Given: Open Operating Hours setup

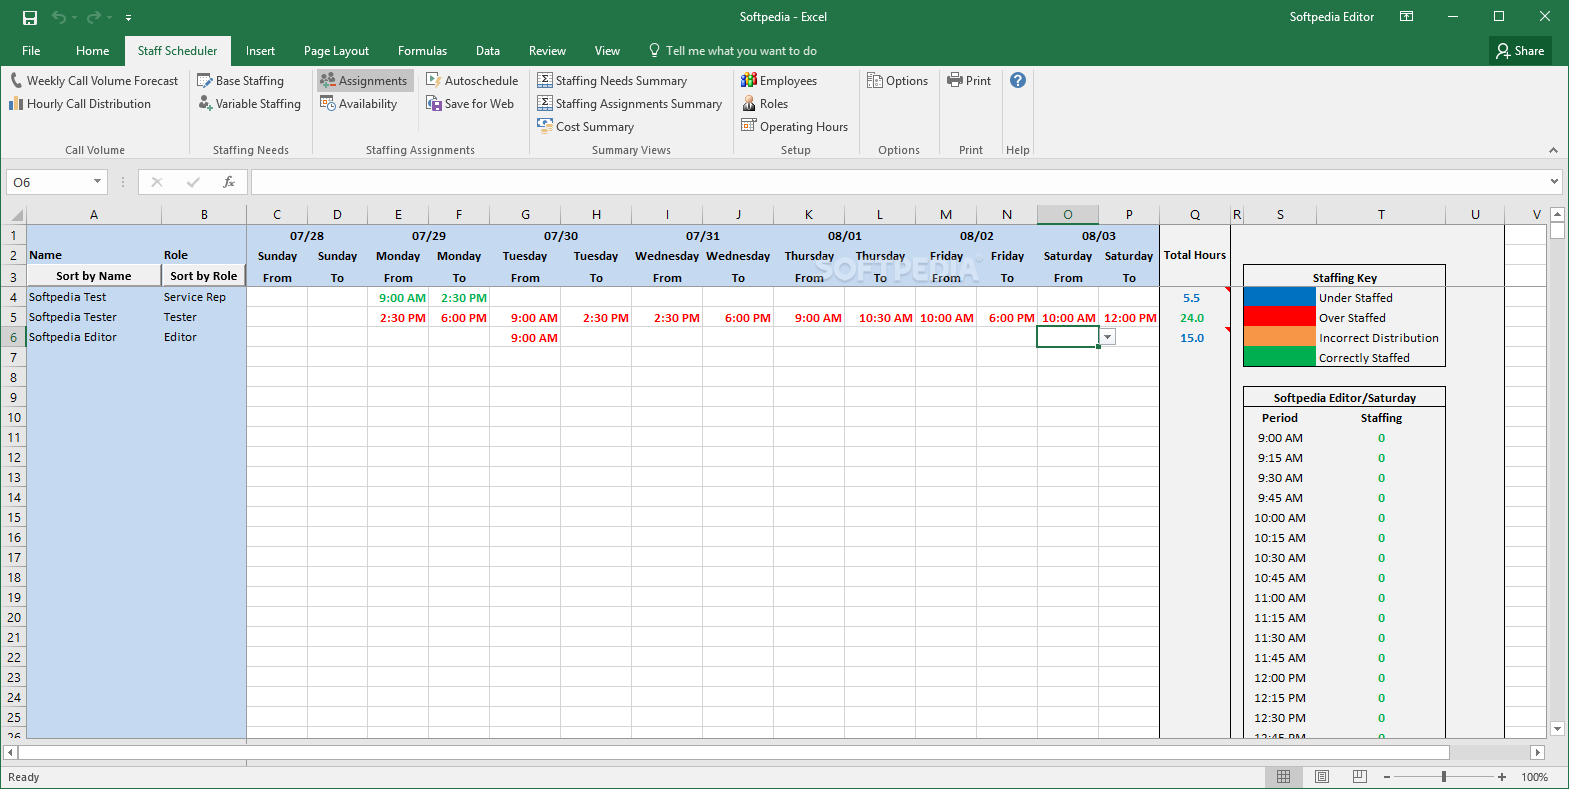Looking at the screenshot, I should point(795,127).
